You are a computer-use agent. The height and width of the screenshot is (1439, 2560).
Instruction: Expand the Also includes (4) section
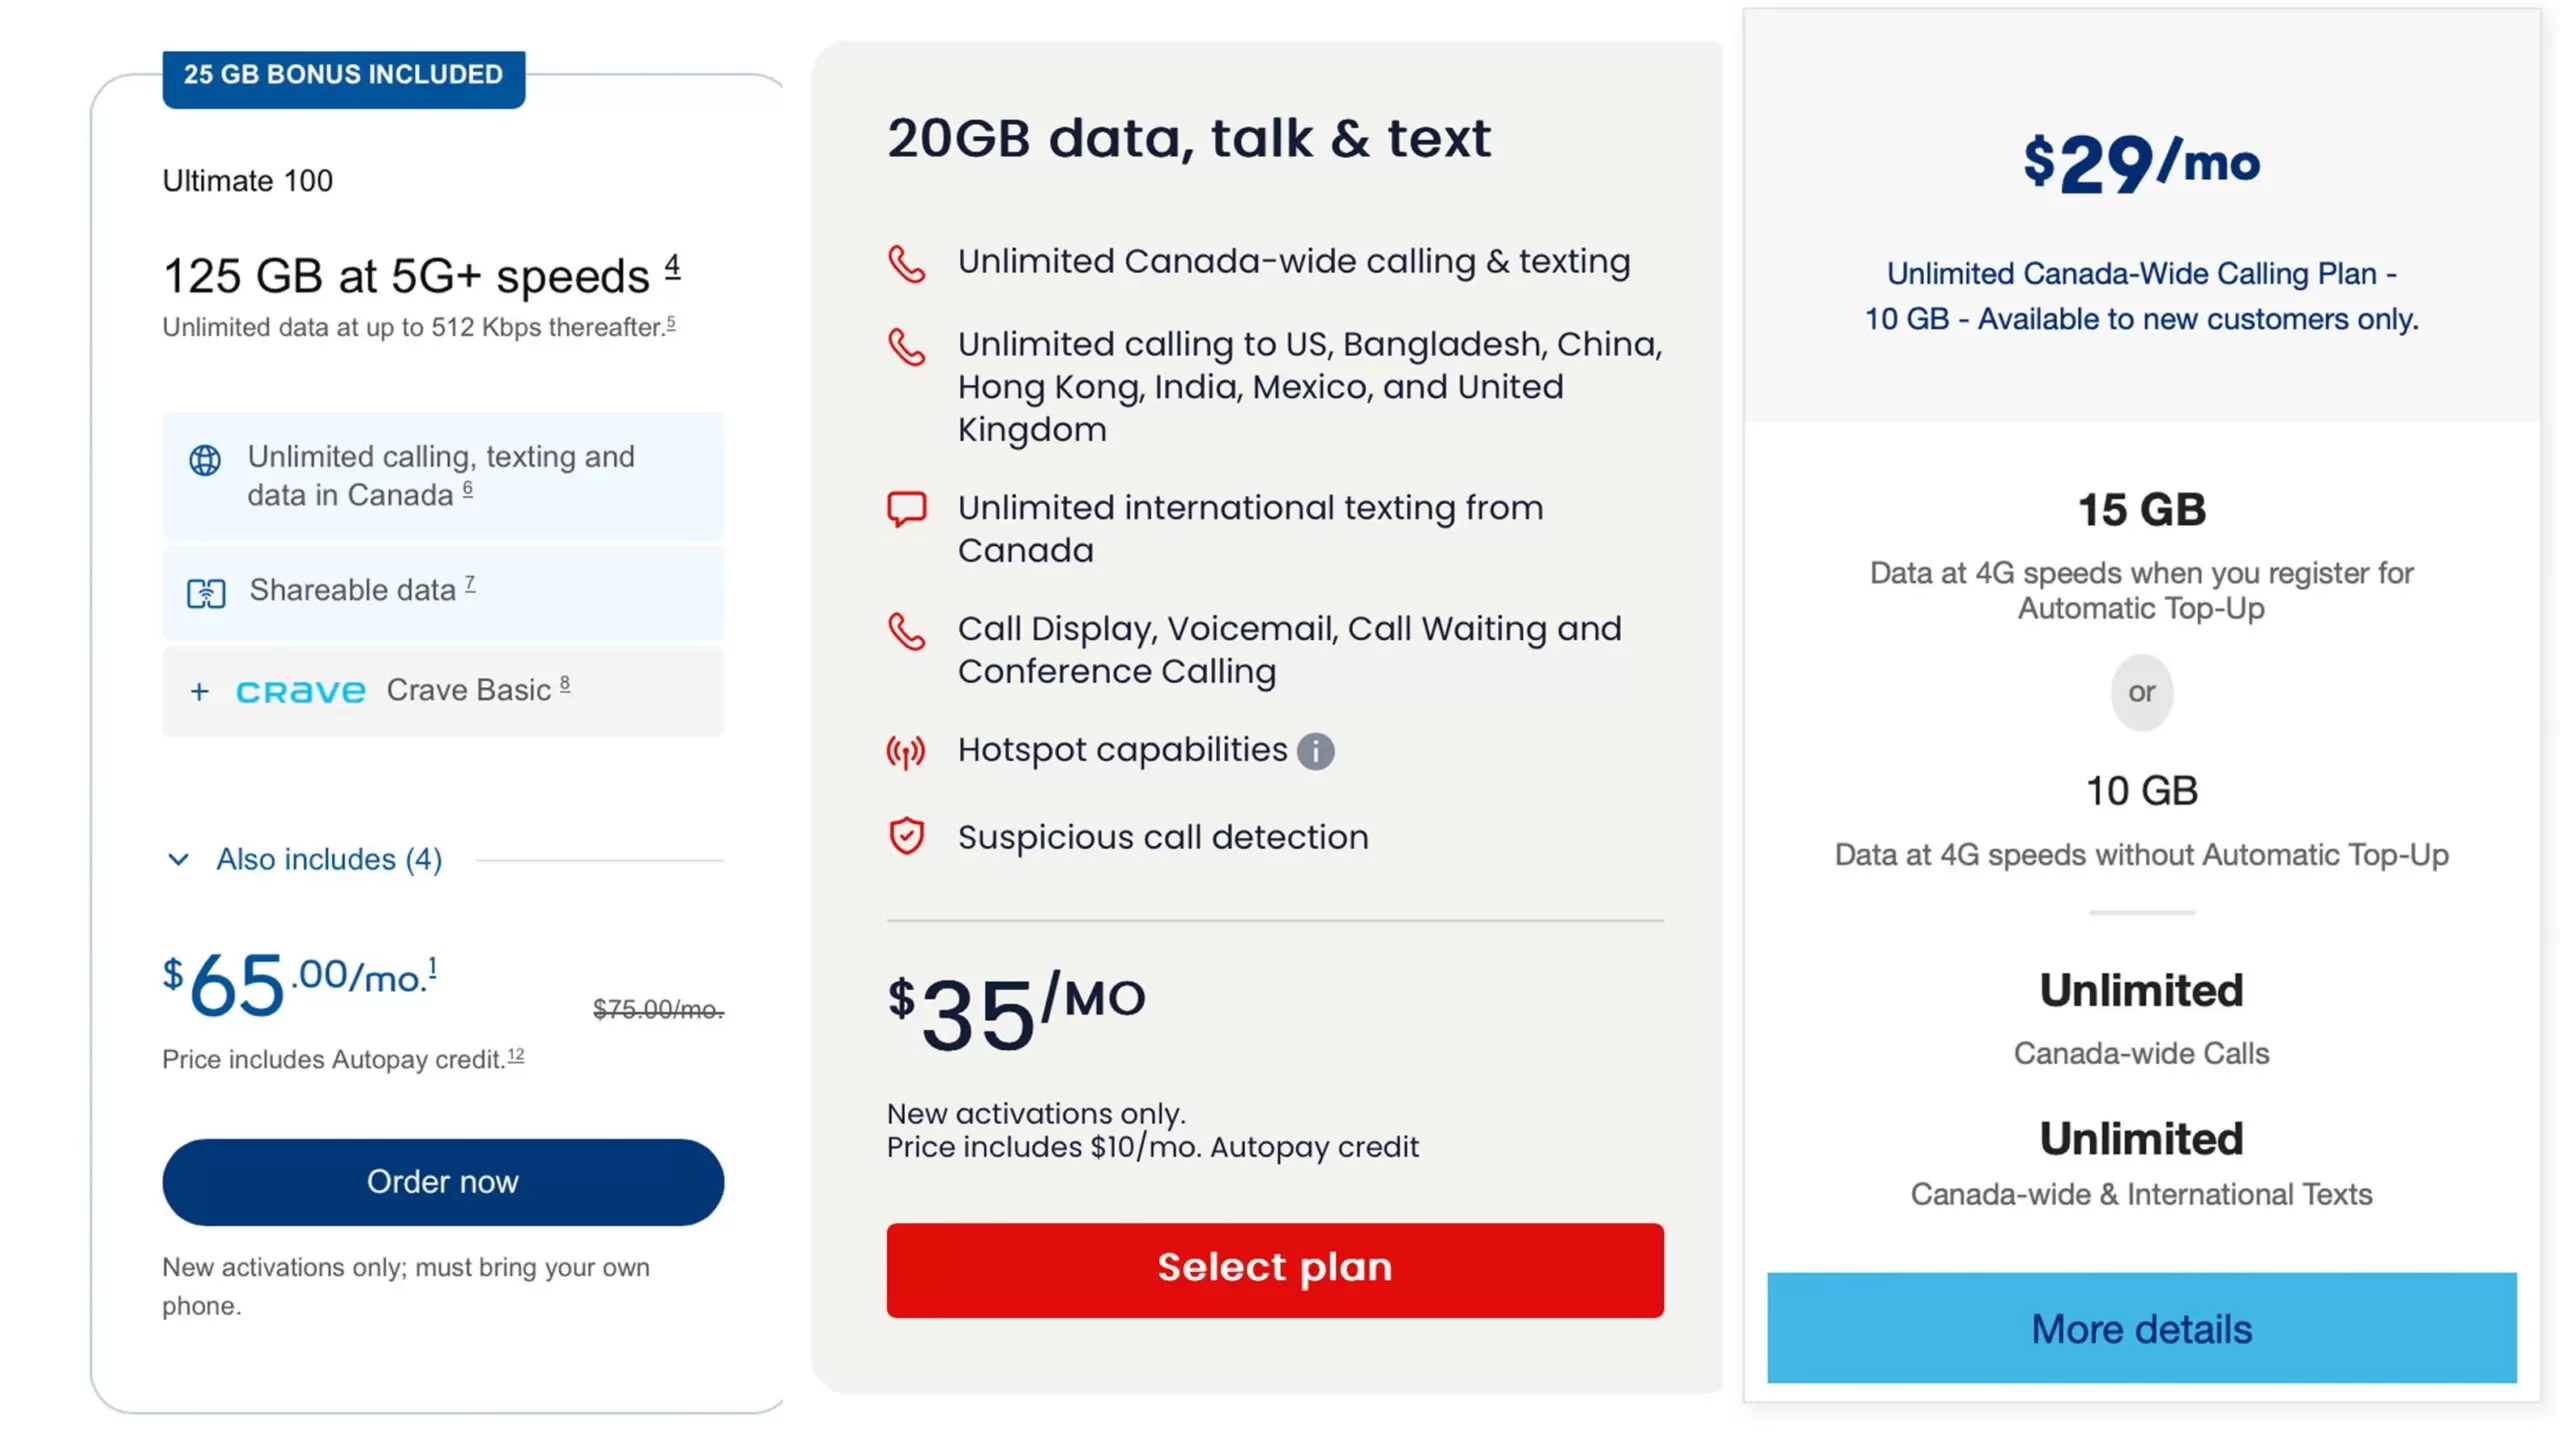(328, 859)
